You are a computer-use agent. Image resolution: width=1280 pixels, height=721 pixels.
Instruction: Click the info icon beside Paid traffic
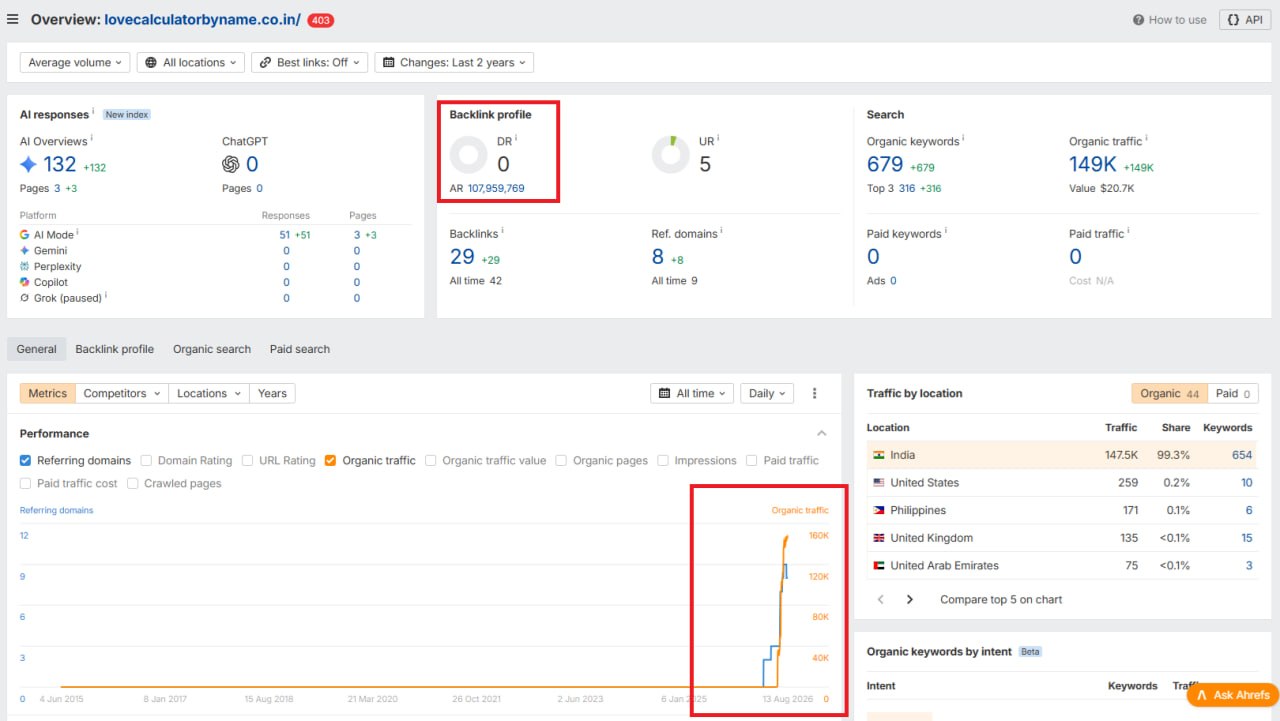(1128, 231)
